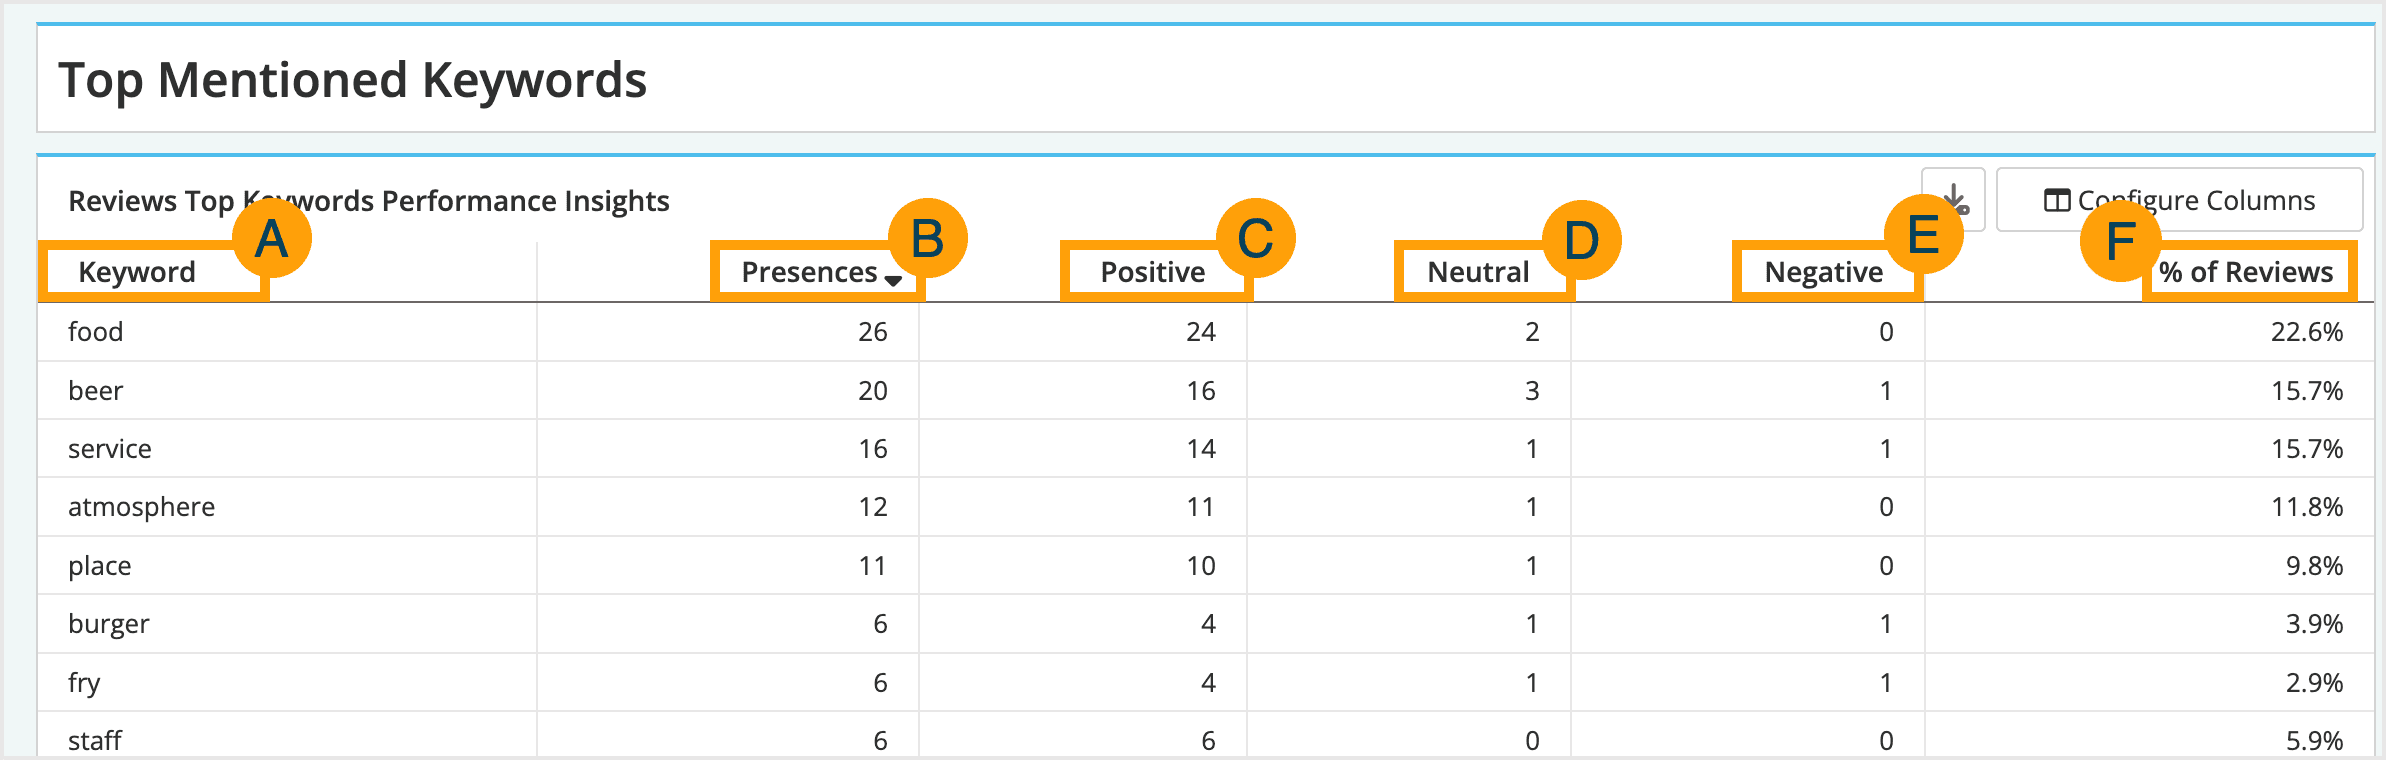Click the place keyword cell
The height and width of the screenshot is (760, 2386).
coord(100,566)
